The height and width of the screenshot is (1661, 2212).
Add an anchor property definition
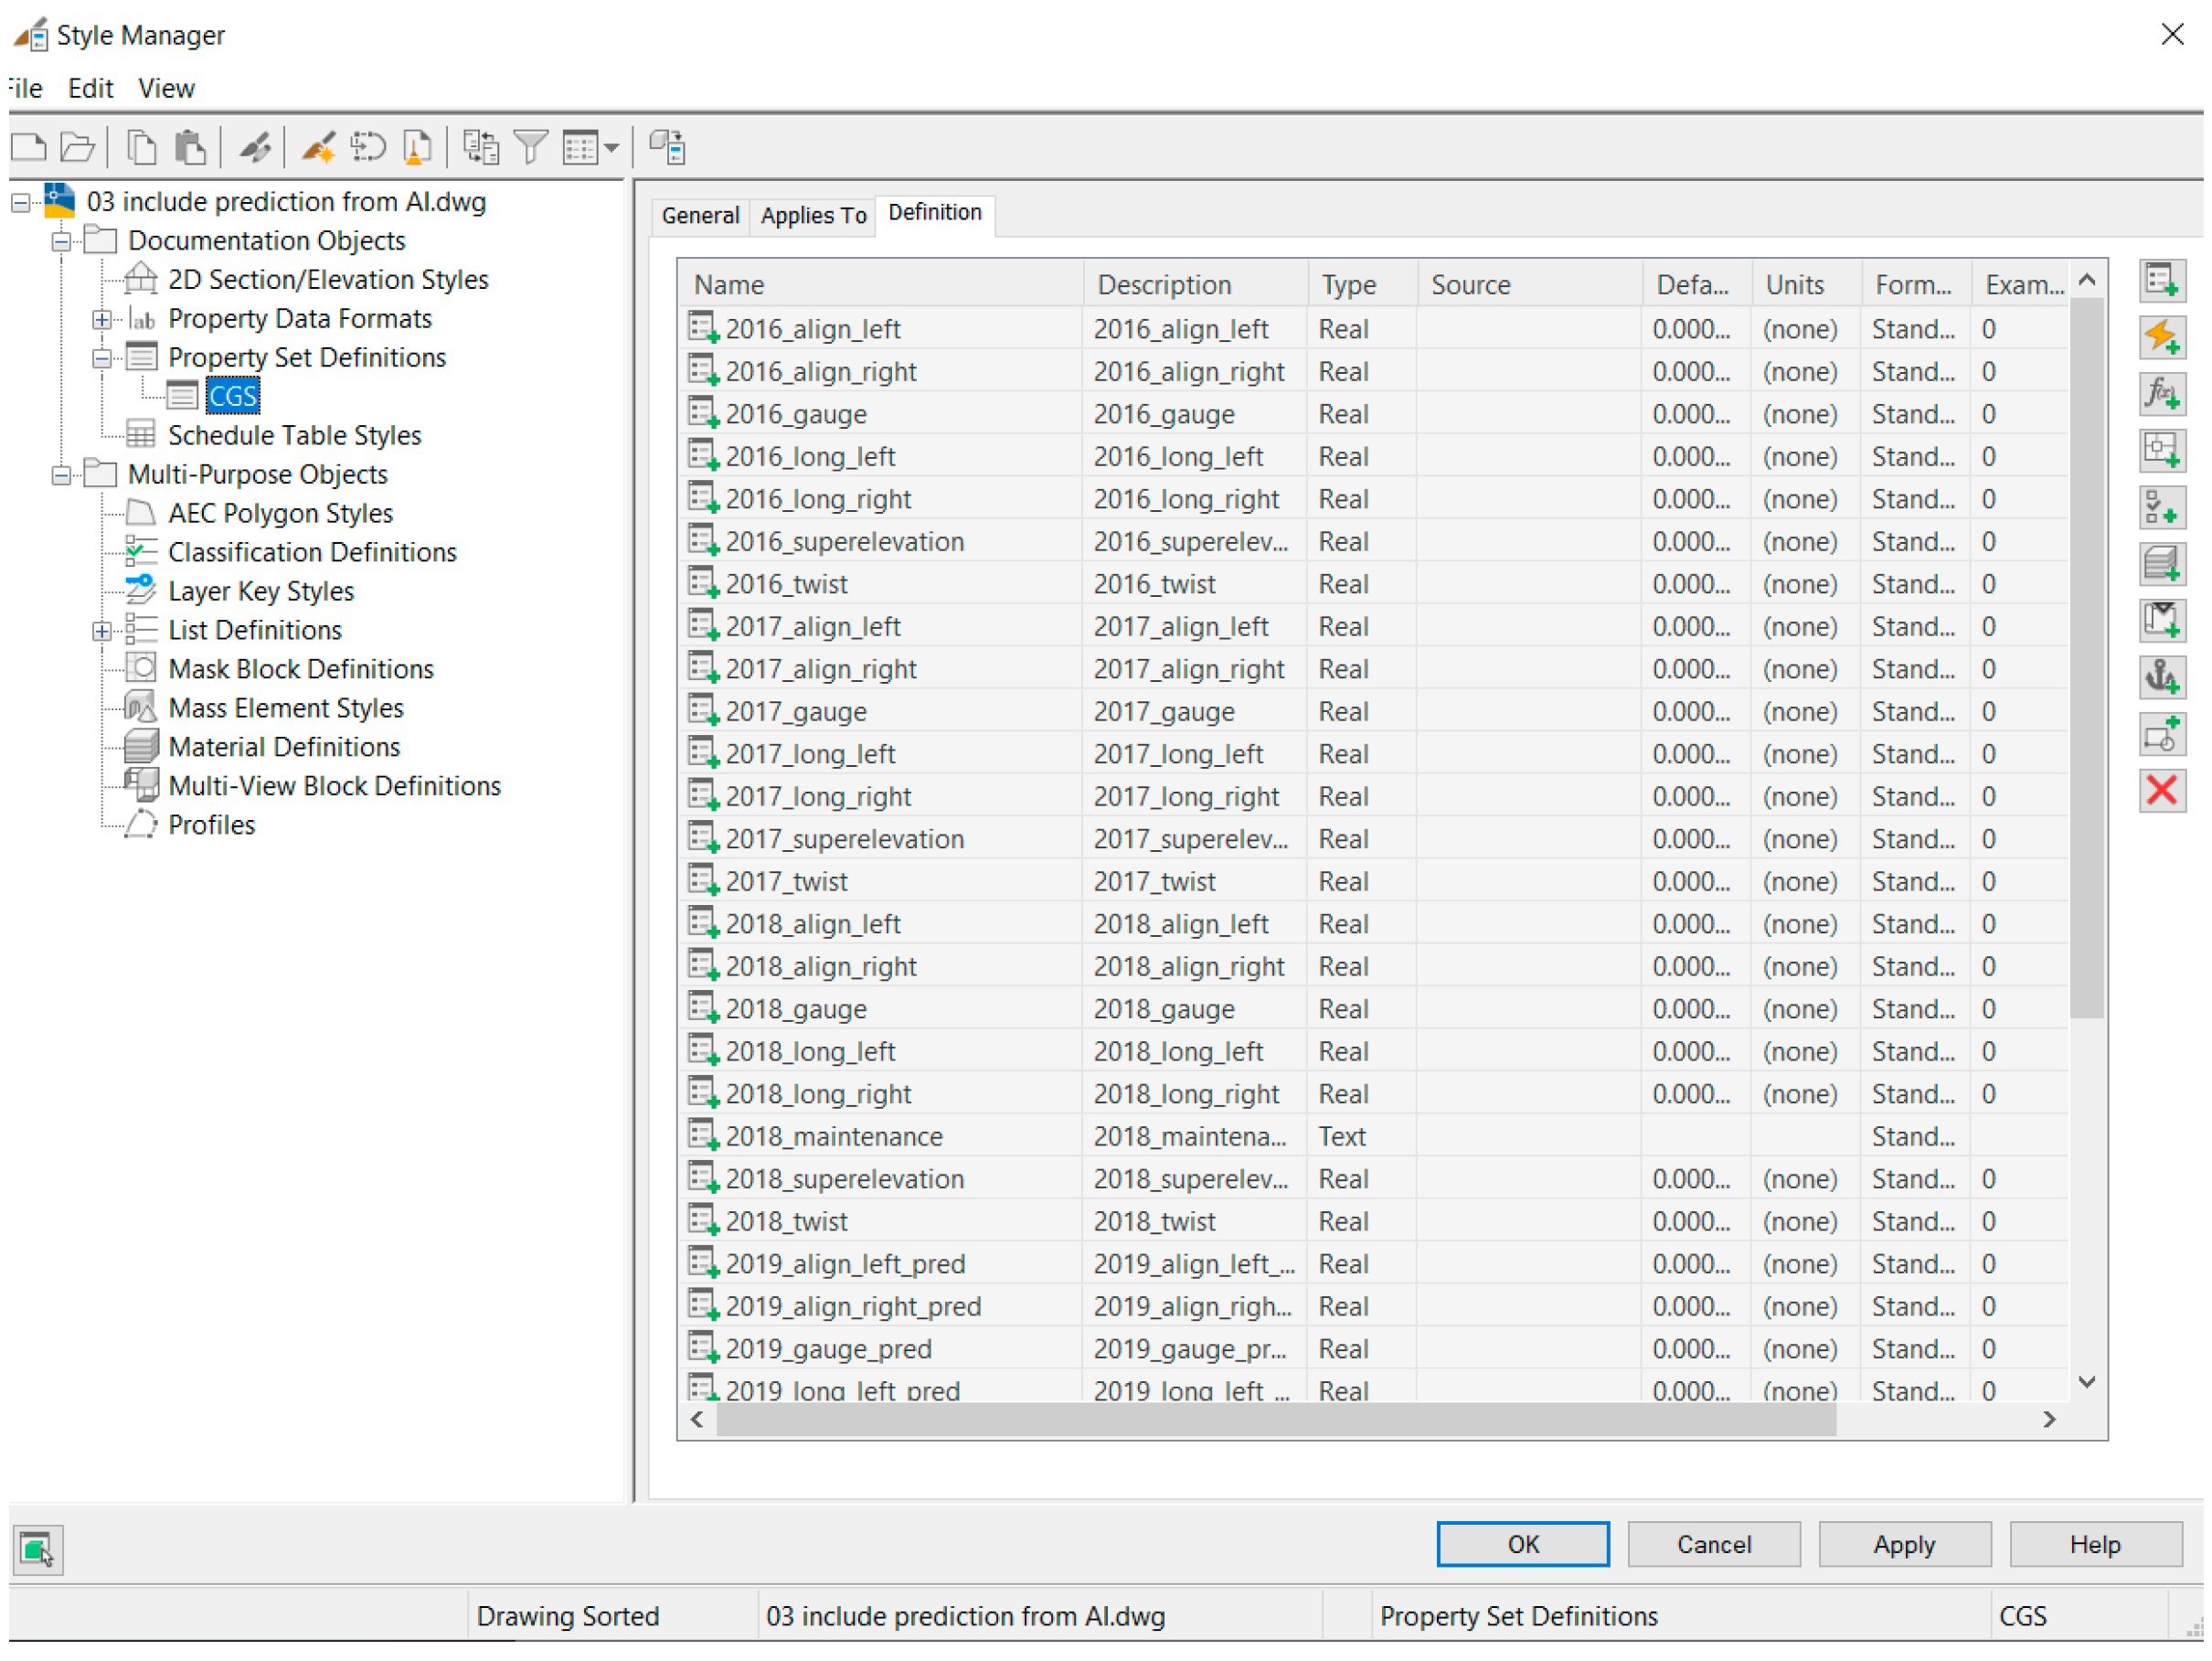pos(2161,679)
